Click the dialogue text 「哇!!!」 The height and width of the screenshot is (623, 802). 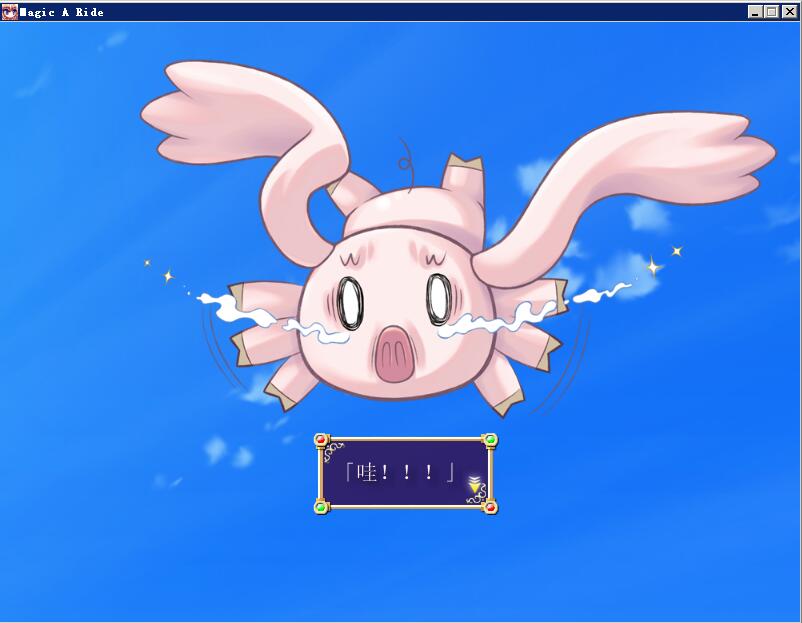pos(400,472)
